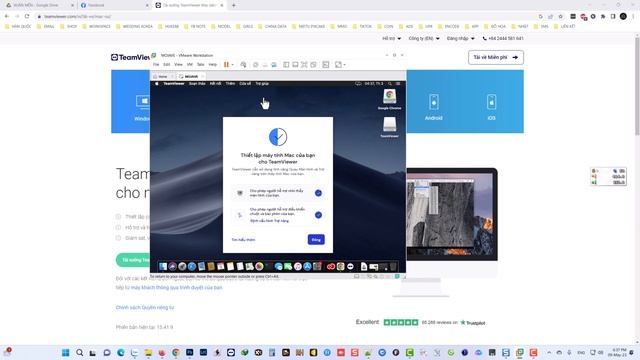The image size is (640, 360).
Task: Click the TeamViewer icon in the Mac dock
Action: [x=350, y=267]
